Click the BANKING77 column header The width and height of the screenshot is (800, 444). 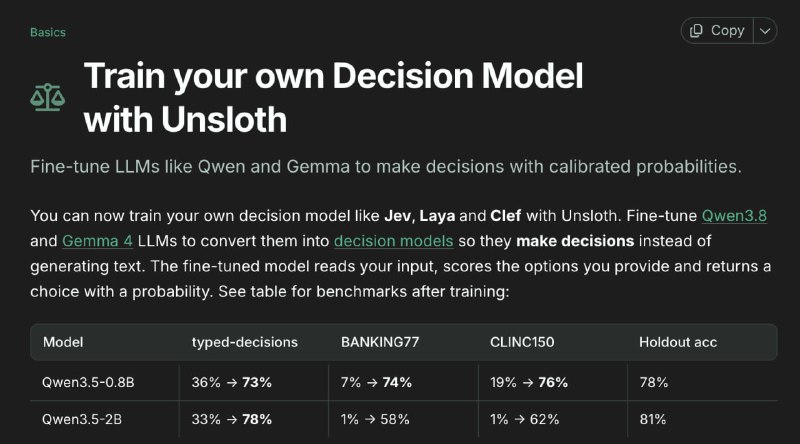pos(380,342)
